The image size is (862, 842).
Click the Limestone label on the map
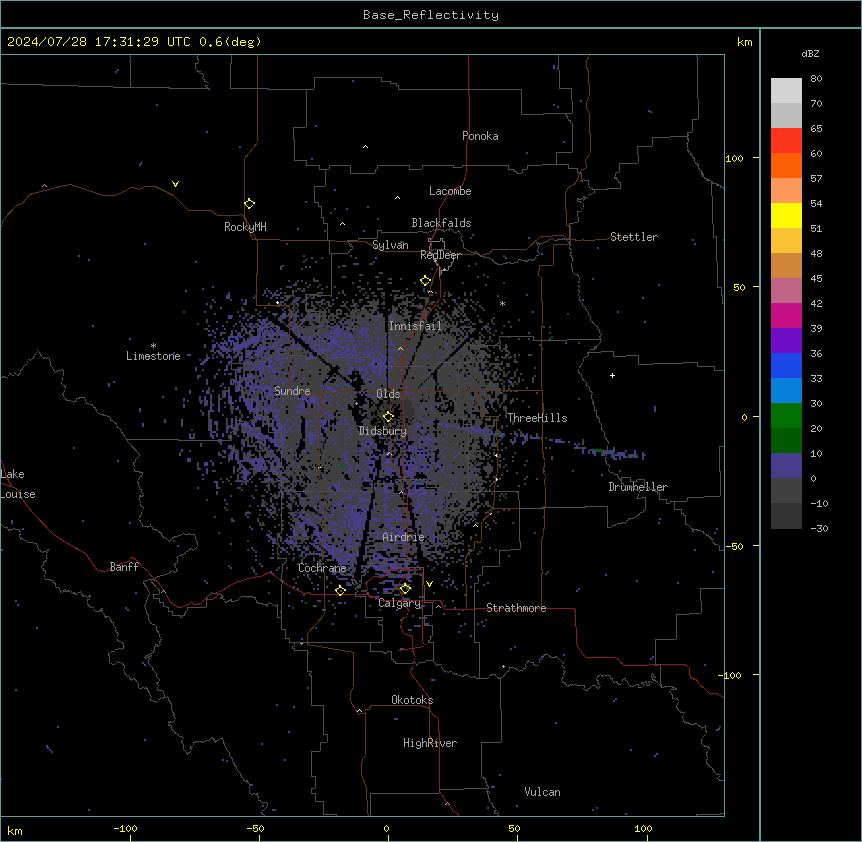[153, 356]
